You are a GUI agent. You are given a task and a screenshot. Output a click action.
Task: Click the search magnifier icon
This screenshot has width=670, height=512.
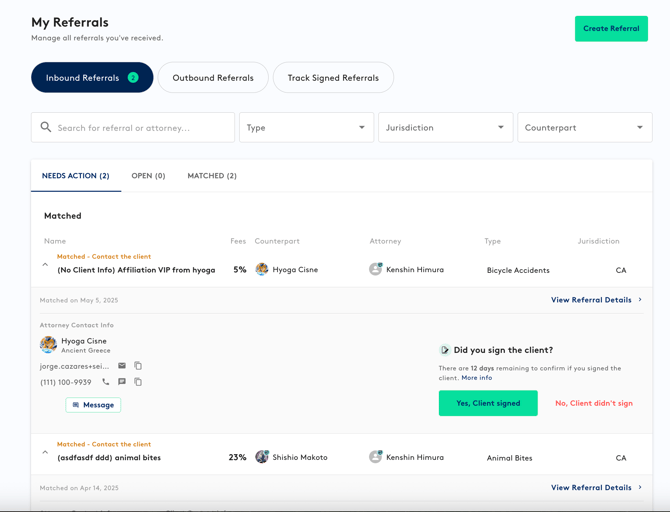click(x=46, y=128)
